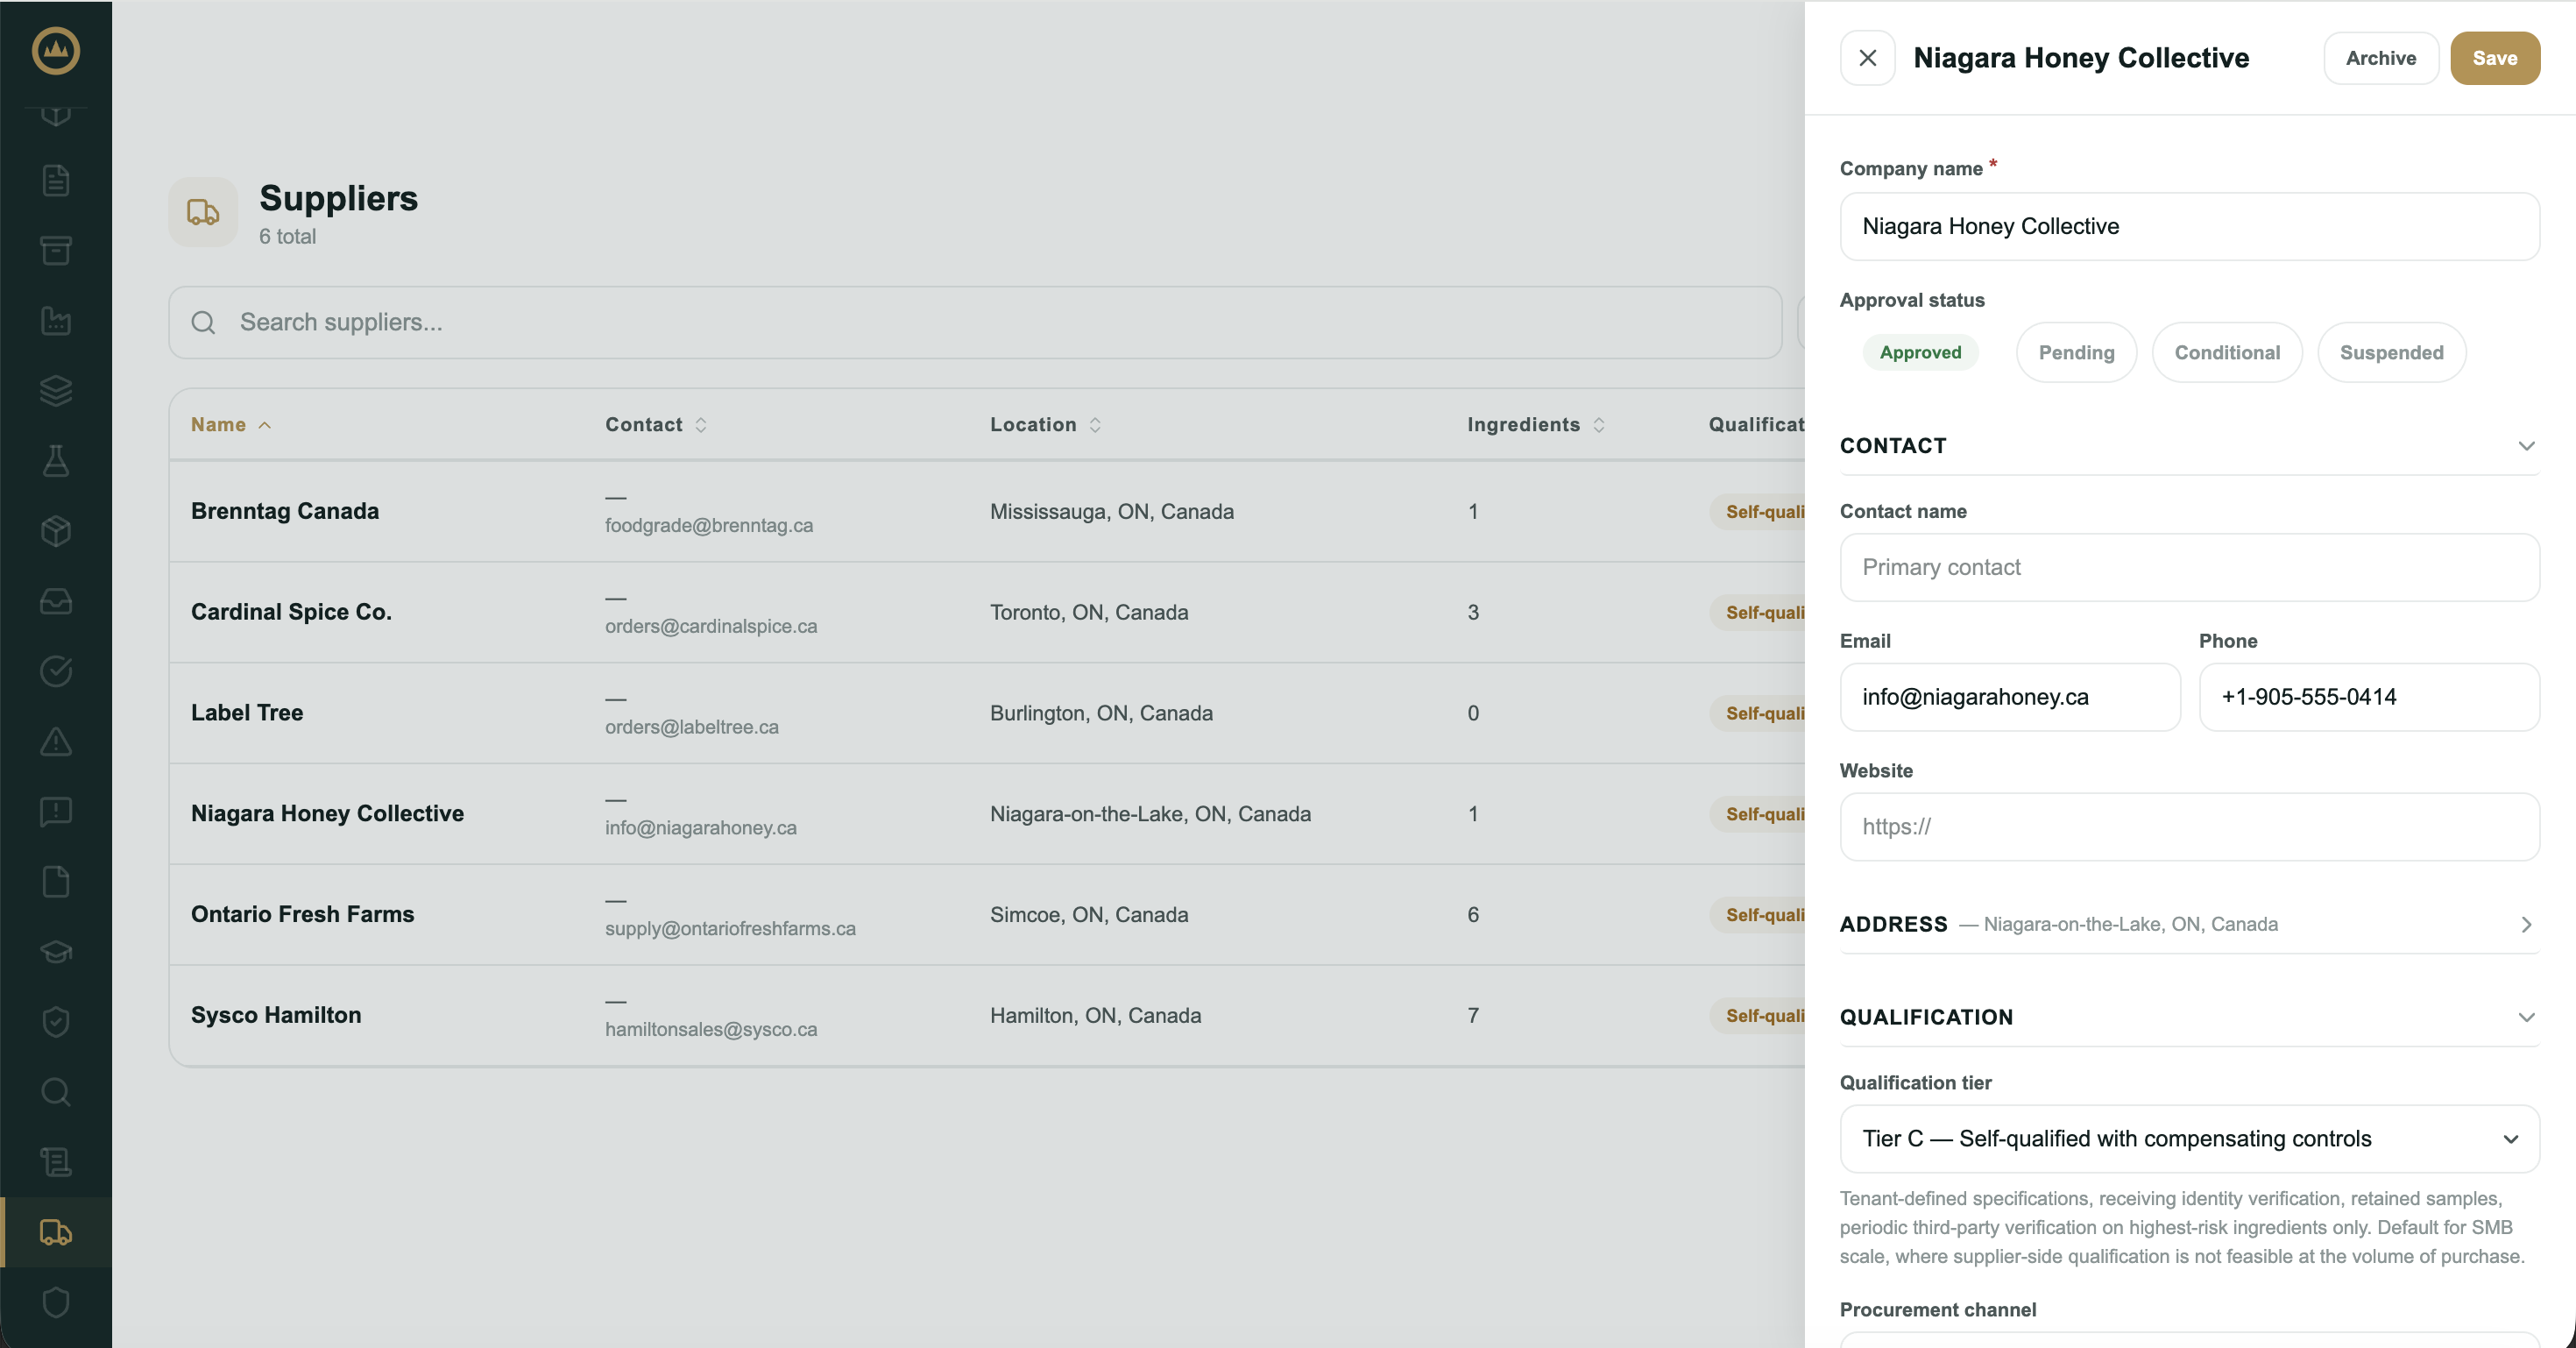Open the Sysco Hamilton supplier row
Image resolution: width=2576 pixels, height=1348 pixels.
[987, 1016]
